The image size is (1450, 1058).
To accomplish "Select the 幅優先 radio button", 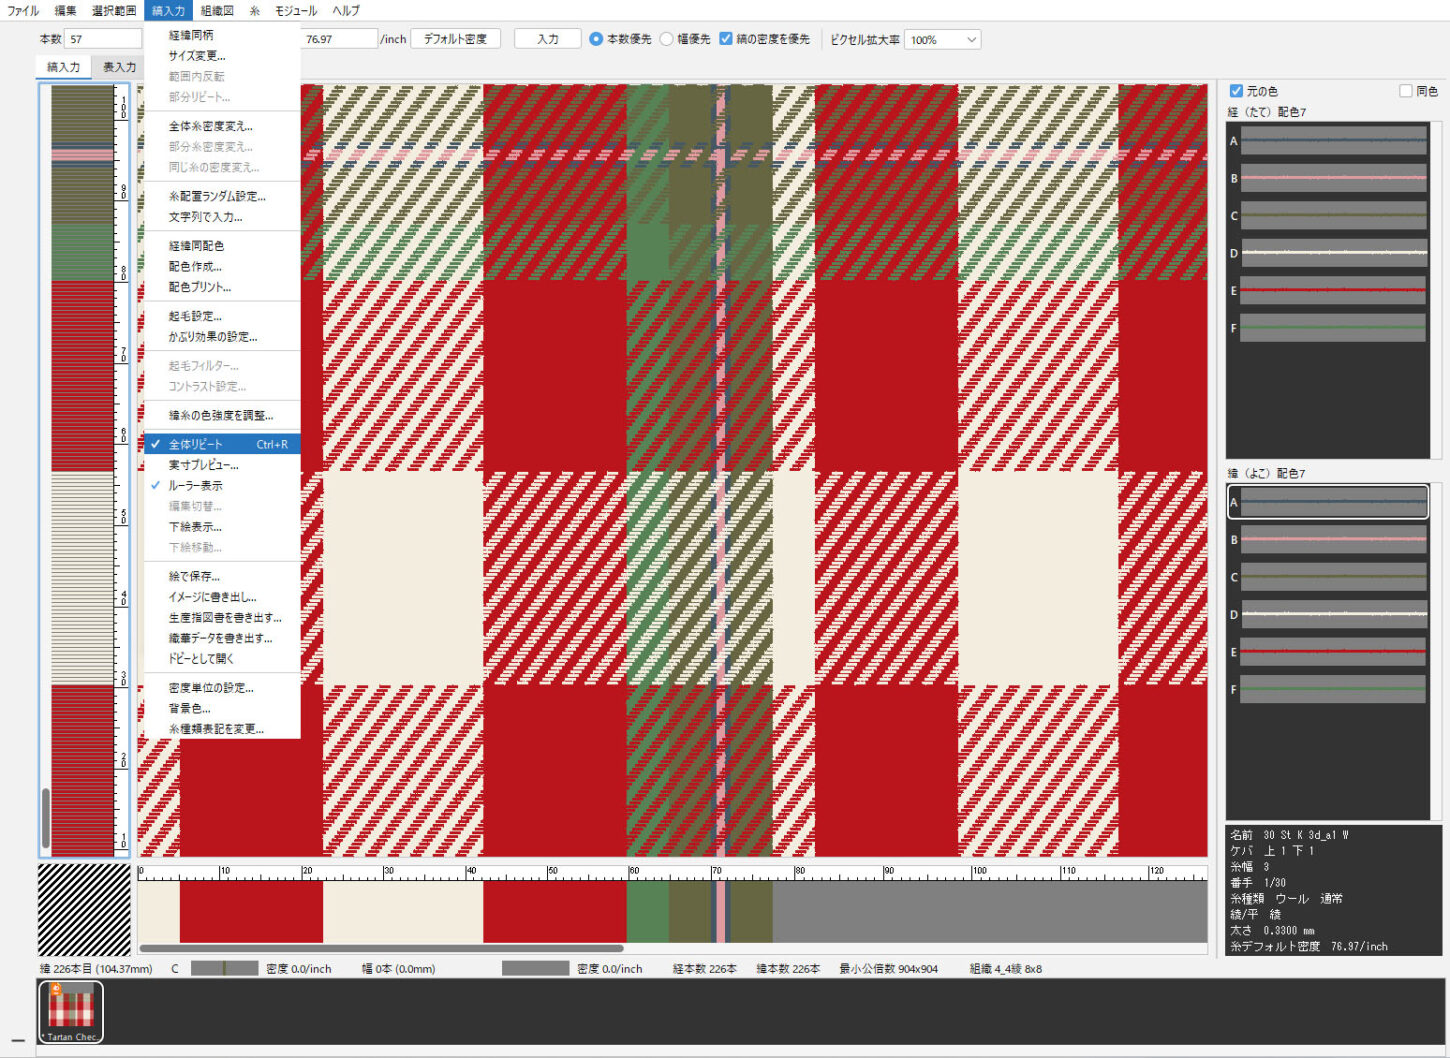I will click(x=667, y=40).
